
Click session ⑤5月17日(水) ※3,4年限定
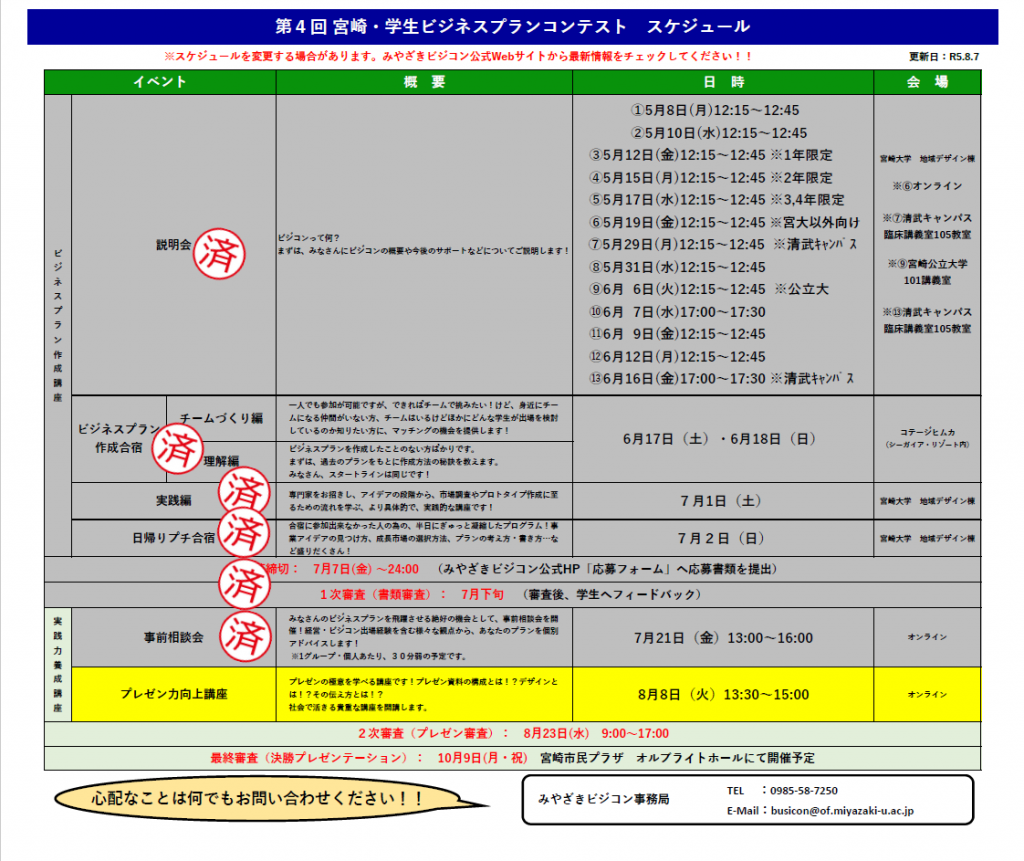point(717,200)
